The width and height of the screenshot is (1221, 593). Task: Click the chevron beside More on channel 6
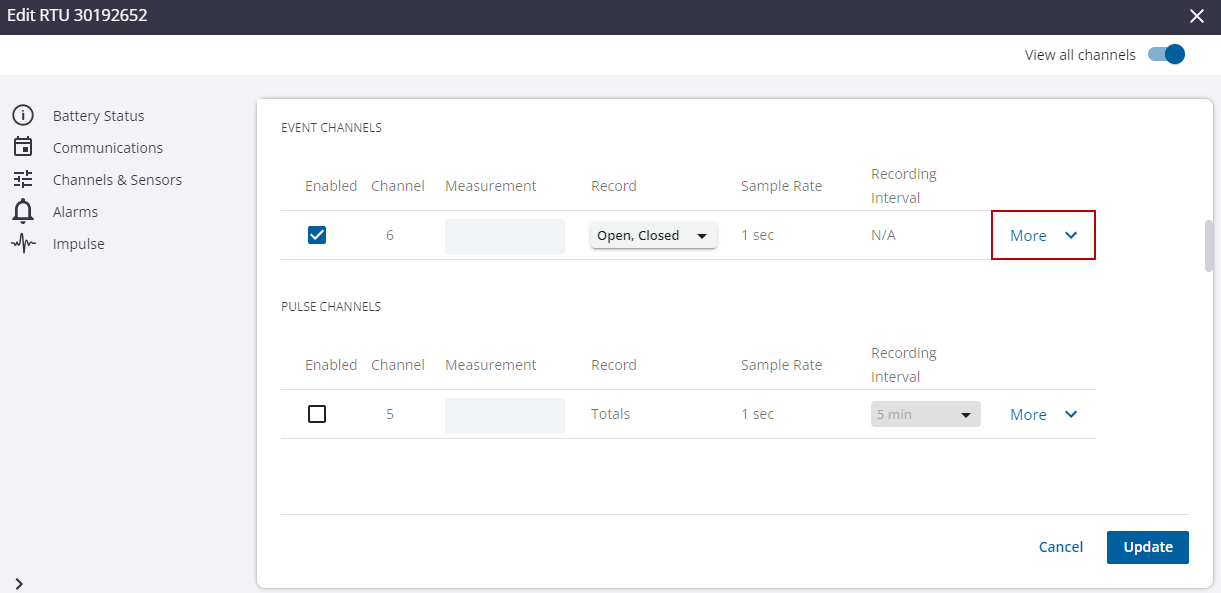1071,236
